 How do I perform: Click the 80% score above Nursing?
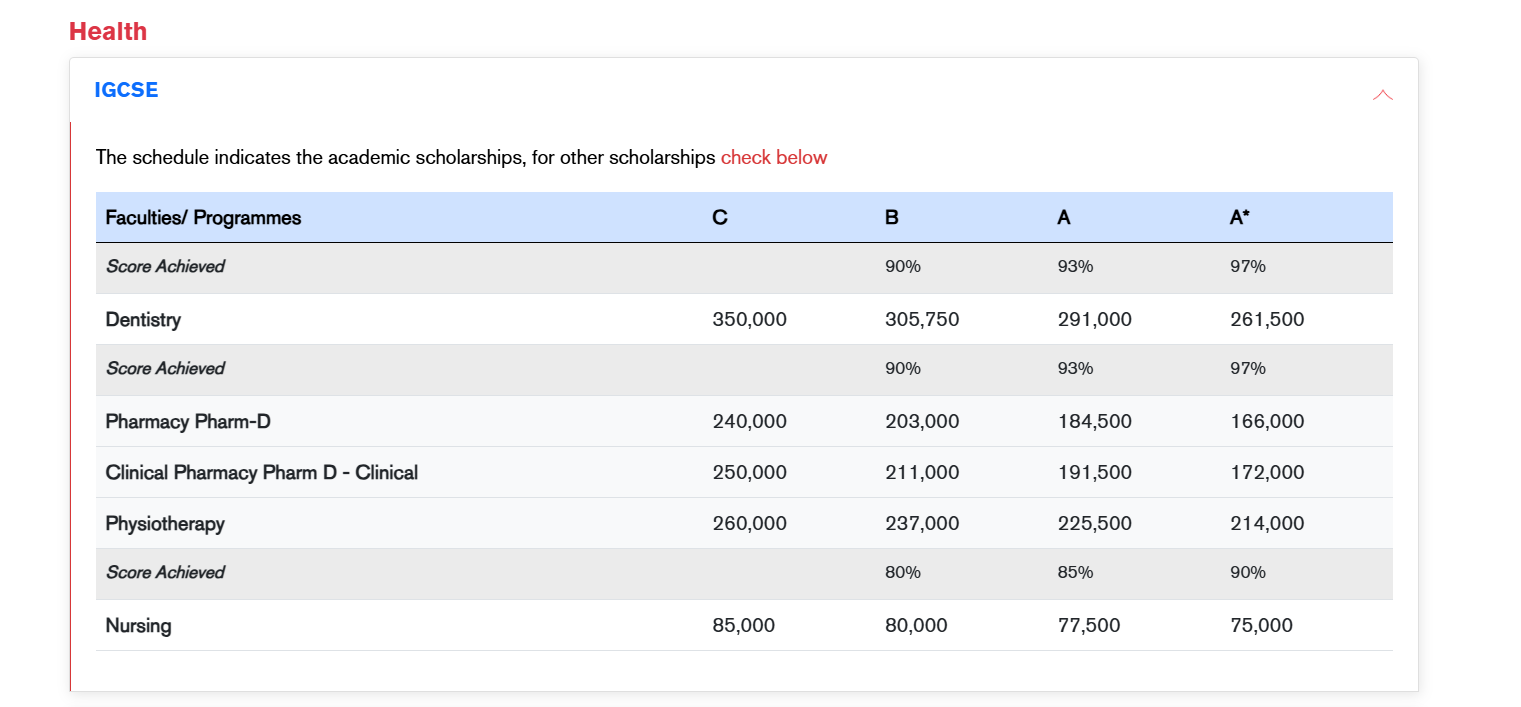tap(902, 573)
